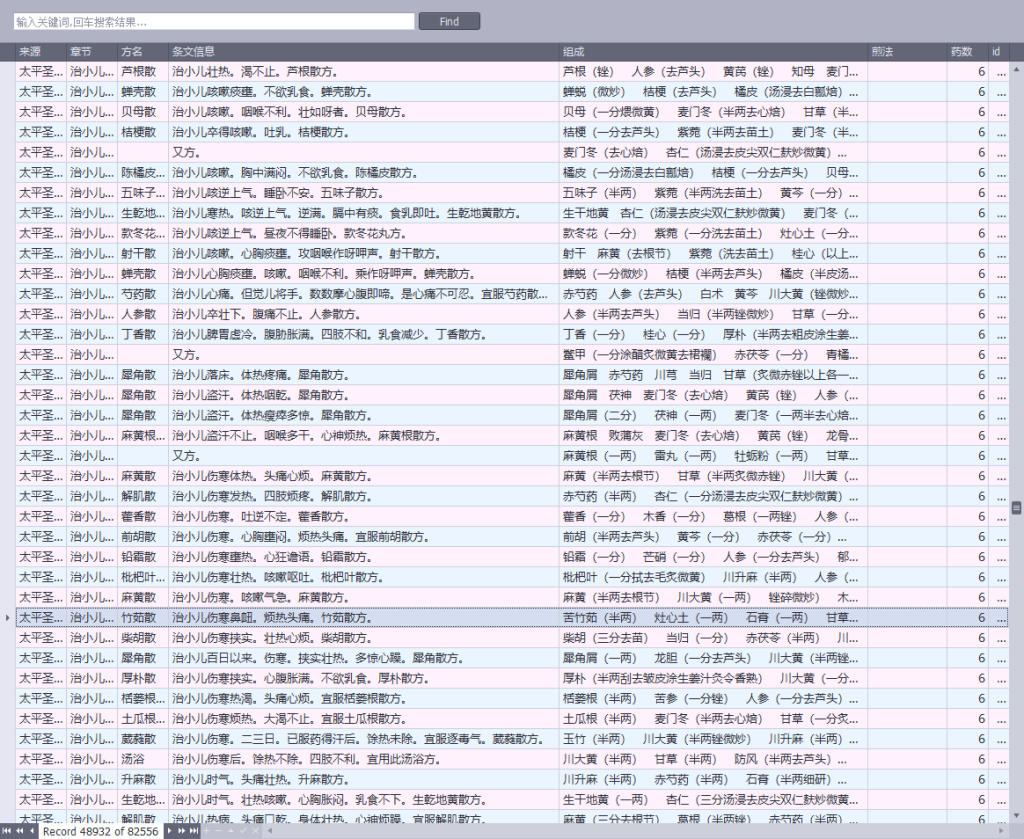Go to first record in navigator
Viewport: 1024px width, 839px height.
[x=8, y=831]
